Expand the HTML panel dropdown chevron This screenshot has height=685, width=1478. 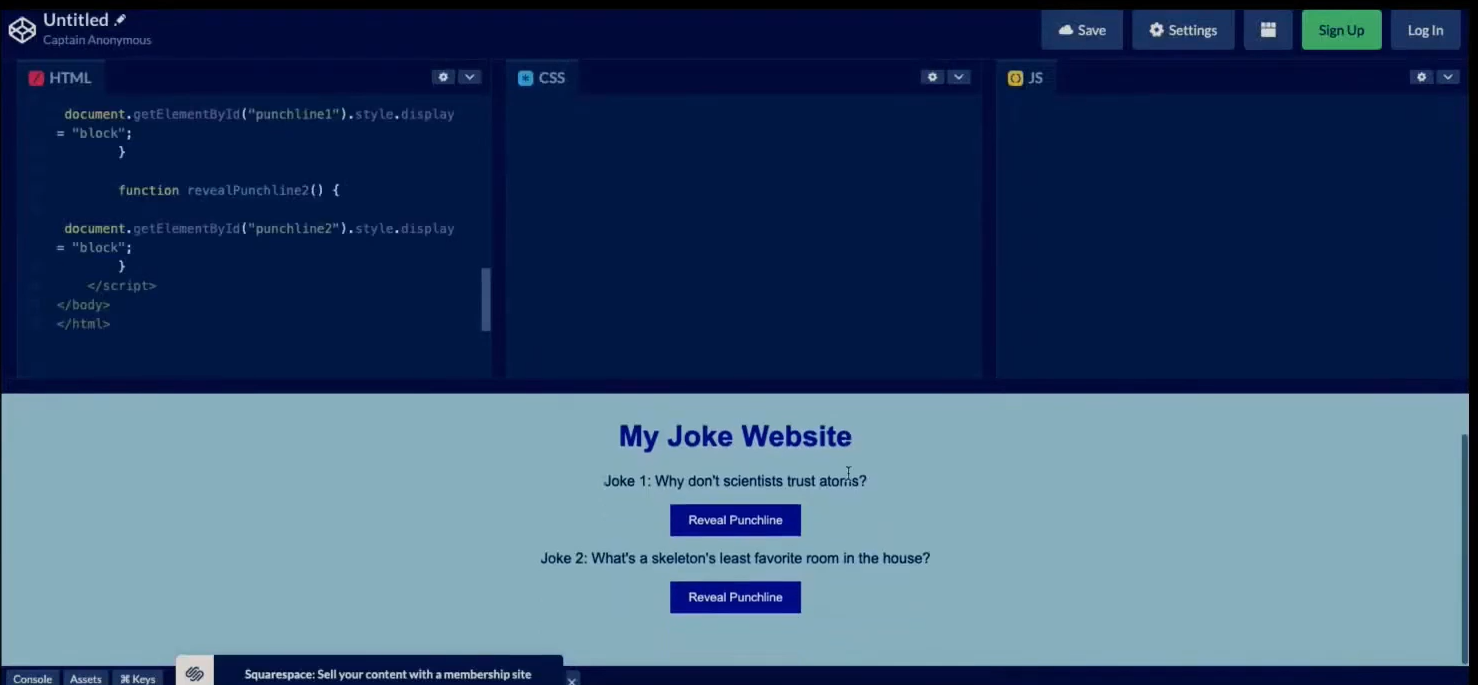click(469, 77)
